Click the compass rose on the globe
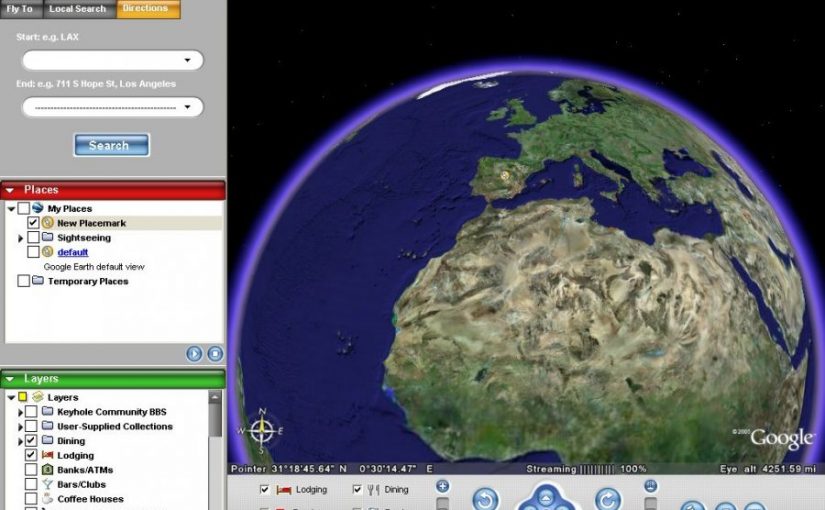 (x=261, y=431)
